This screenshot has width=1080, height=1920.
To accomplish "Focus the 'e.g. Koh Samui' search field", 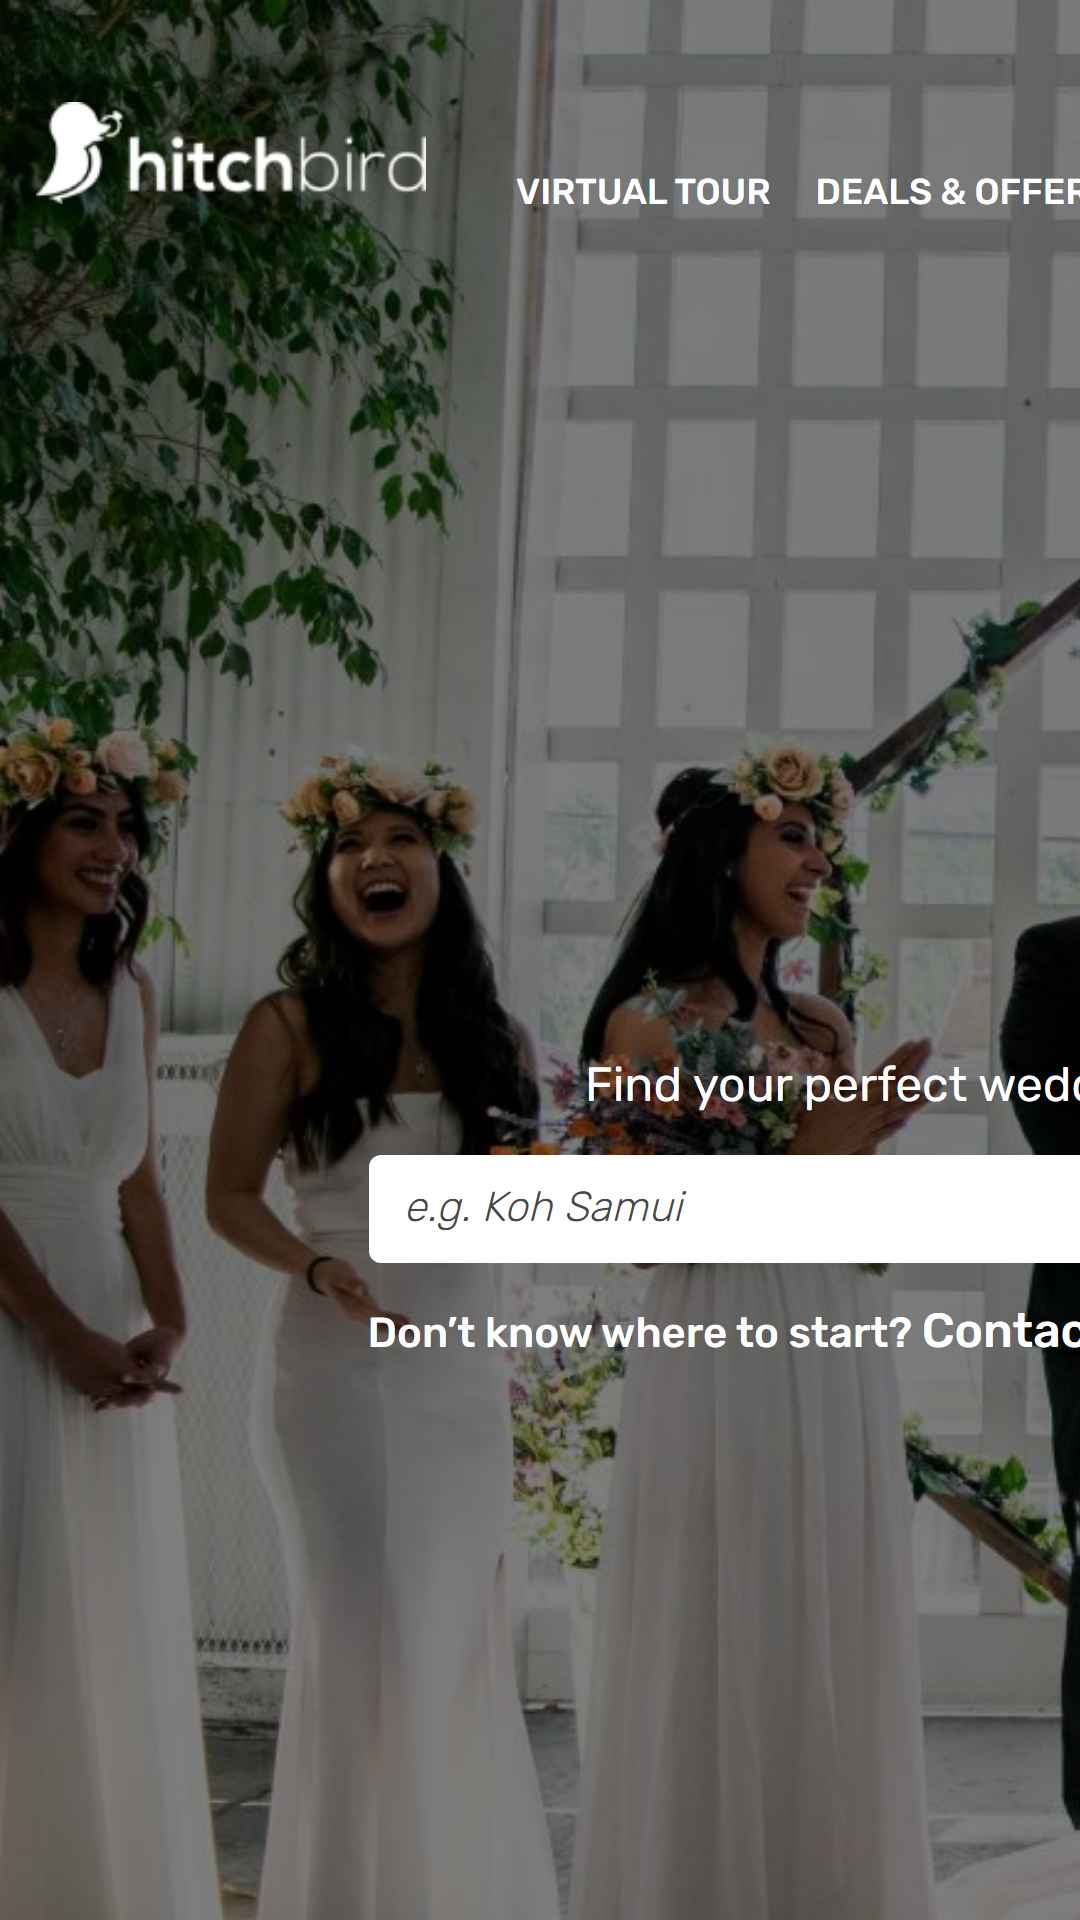I will click(x=724, y=1208).
